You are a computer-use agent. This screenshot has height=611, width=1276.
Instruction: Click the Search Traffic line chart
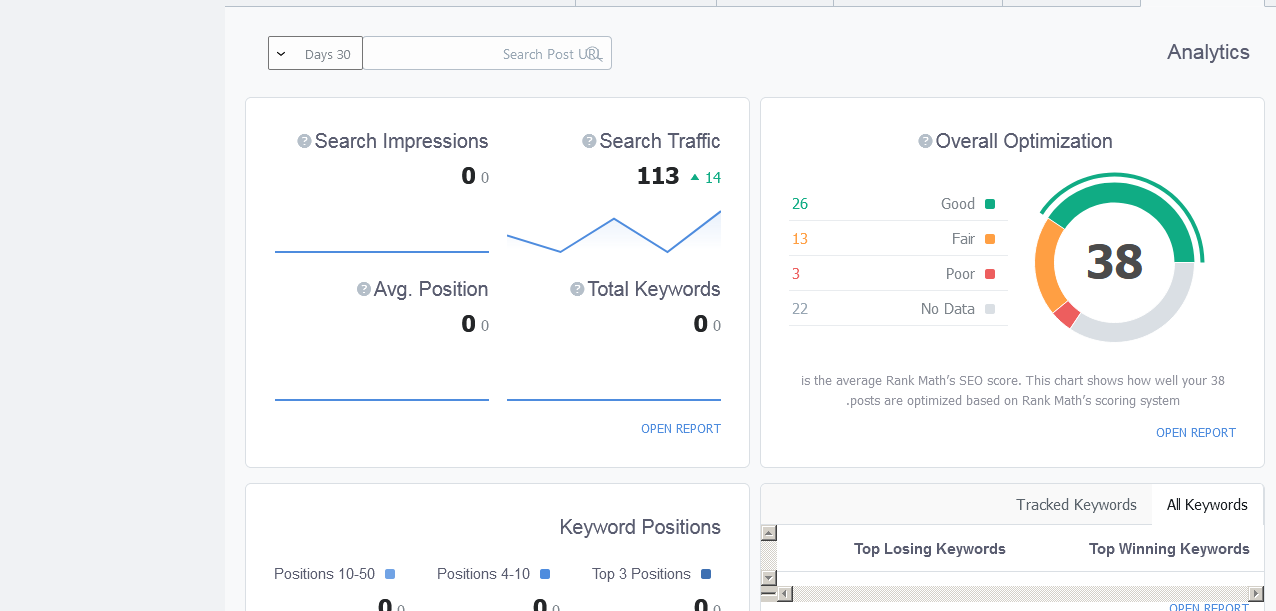614,232
